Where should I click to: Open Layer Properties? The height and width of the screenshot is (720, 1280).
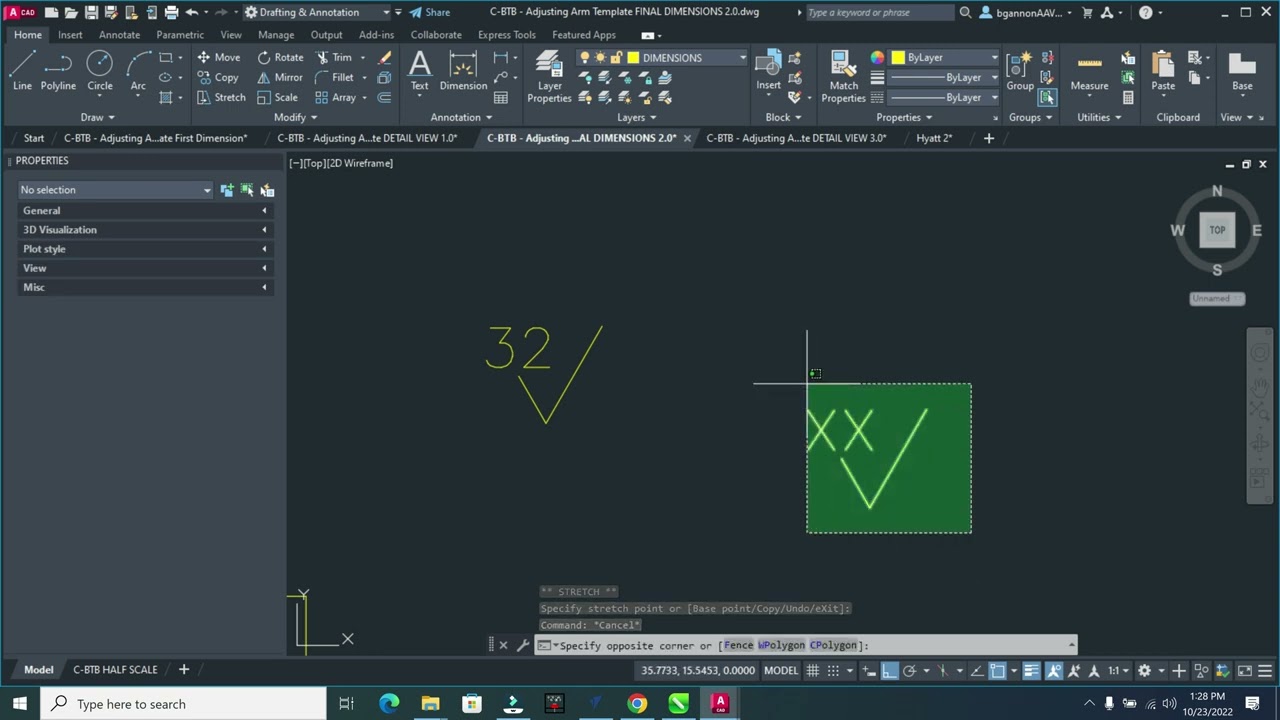pos(549,78)
